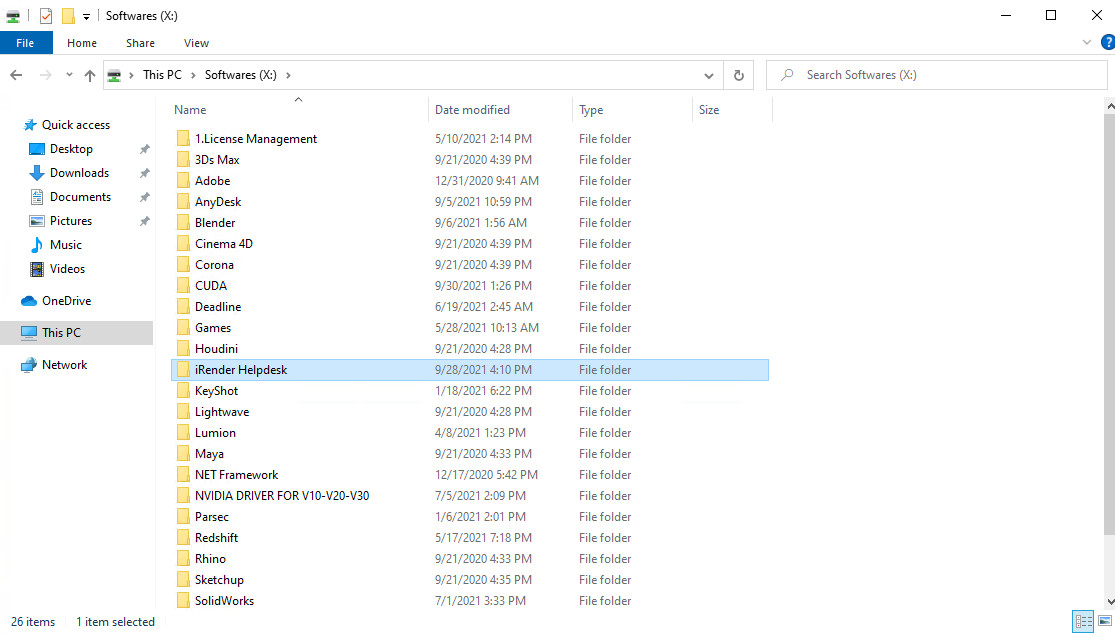Image resolution: width=1115 pixels, height=634 pixels.
Task: Open Help with the question mark icon
Action: pos(1107,43)
